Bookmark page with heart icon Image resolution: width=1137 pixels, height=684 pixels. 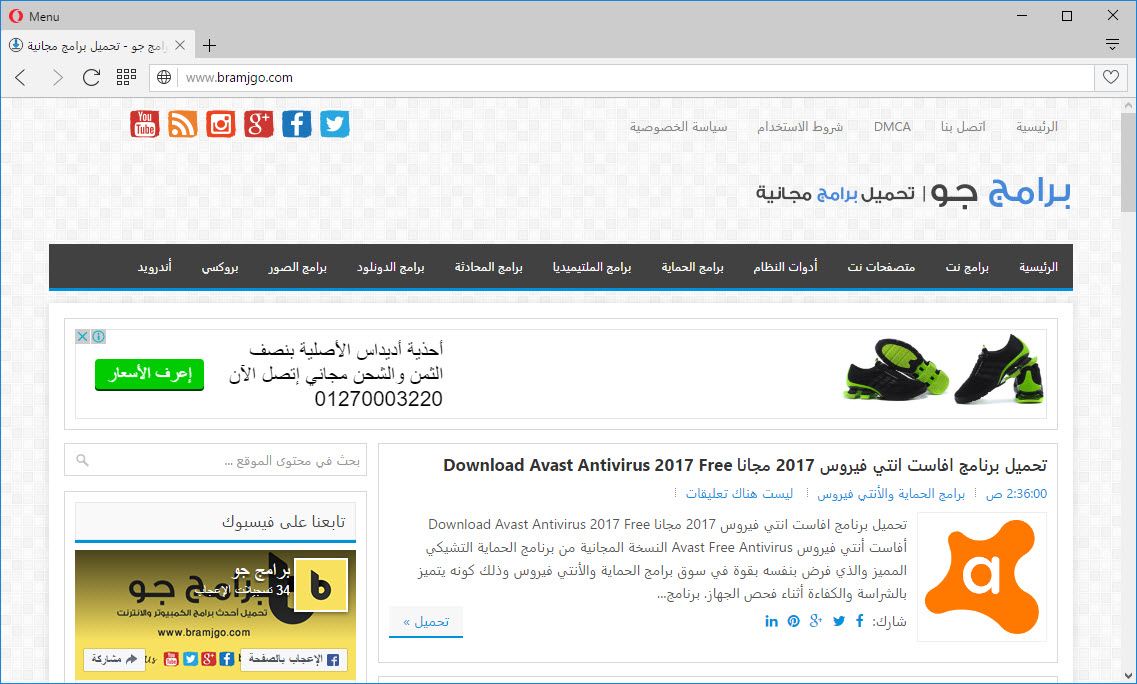[1110, 77]
